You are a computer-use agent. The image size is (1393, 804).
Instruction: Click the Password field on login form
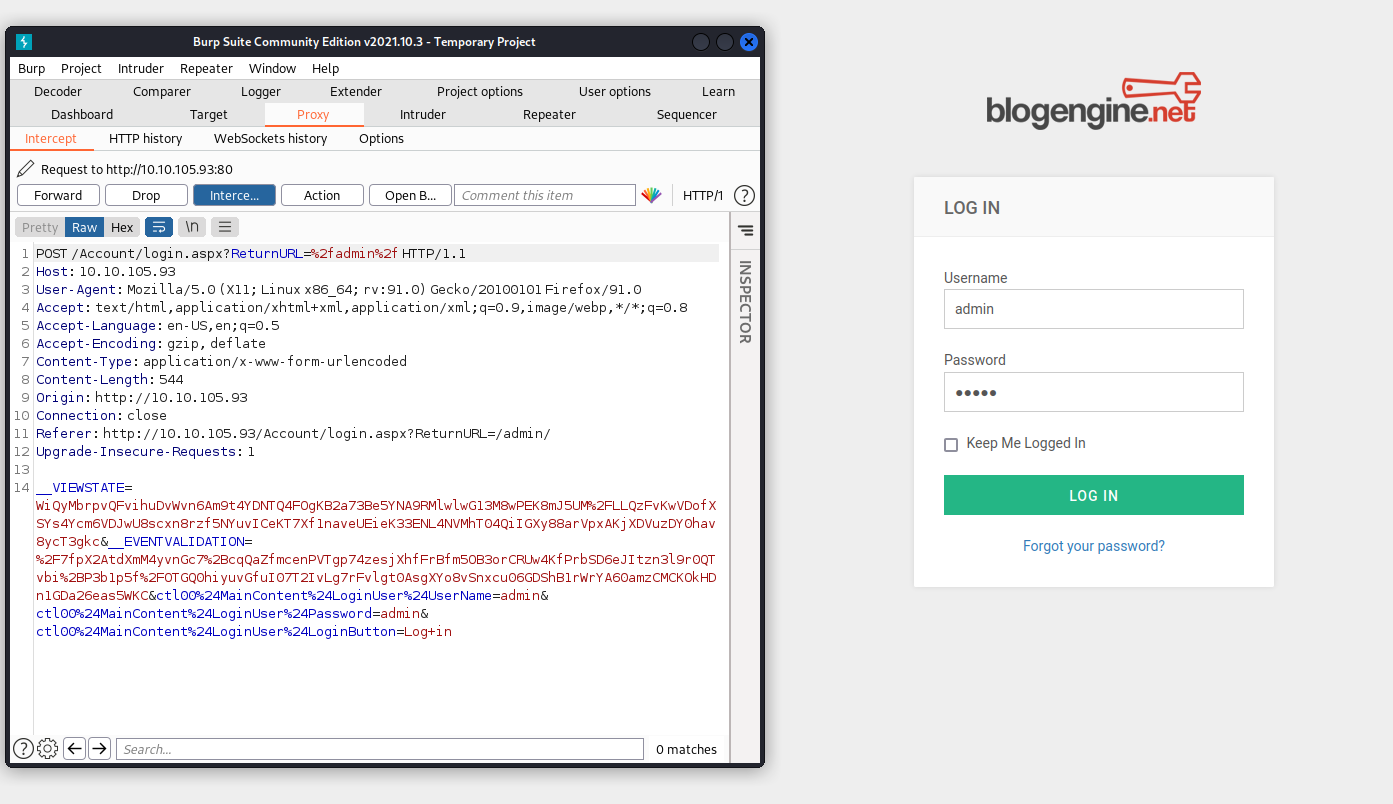[x=1094, y=392]
